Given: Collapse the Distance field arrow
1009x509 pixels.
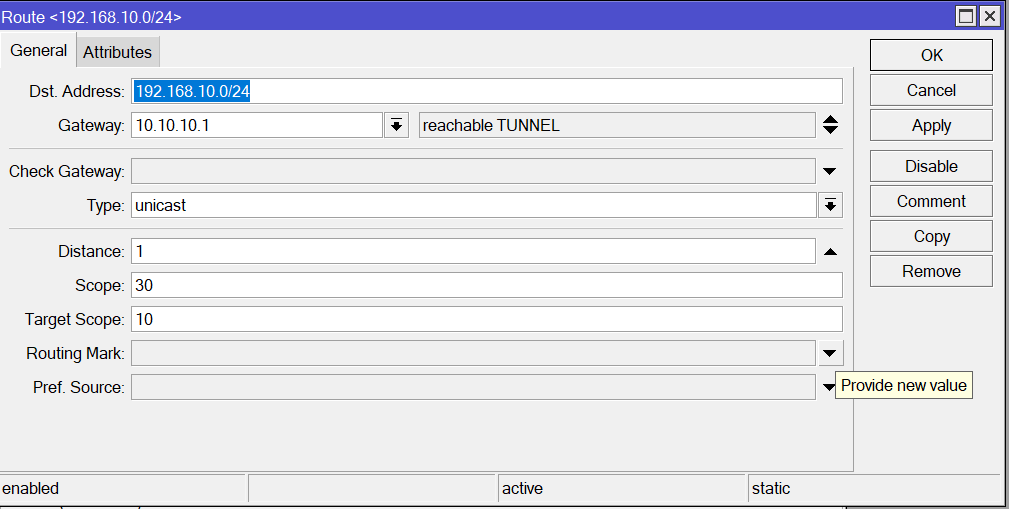Looking at the screenshot, I should tap(830, 252).
